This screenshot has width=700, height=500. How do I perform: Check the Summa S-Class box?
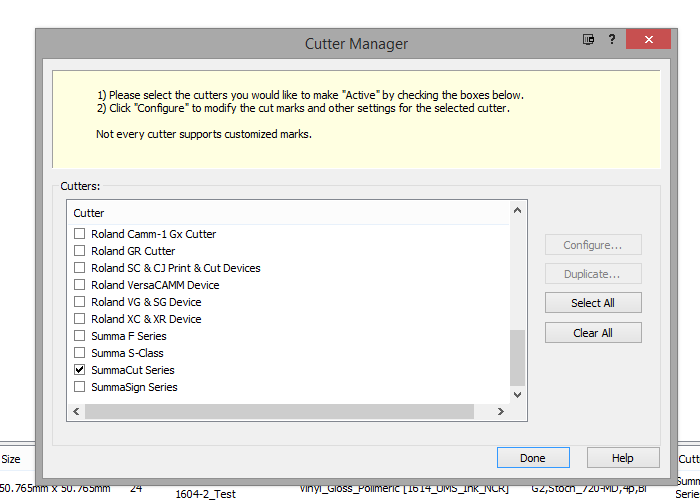pyautogui.click(x=79, y=352)
